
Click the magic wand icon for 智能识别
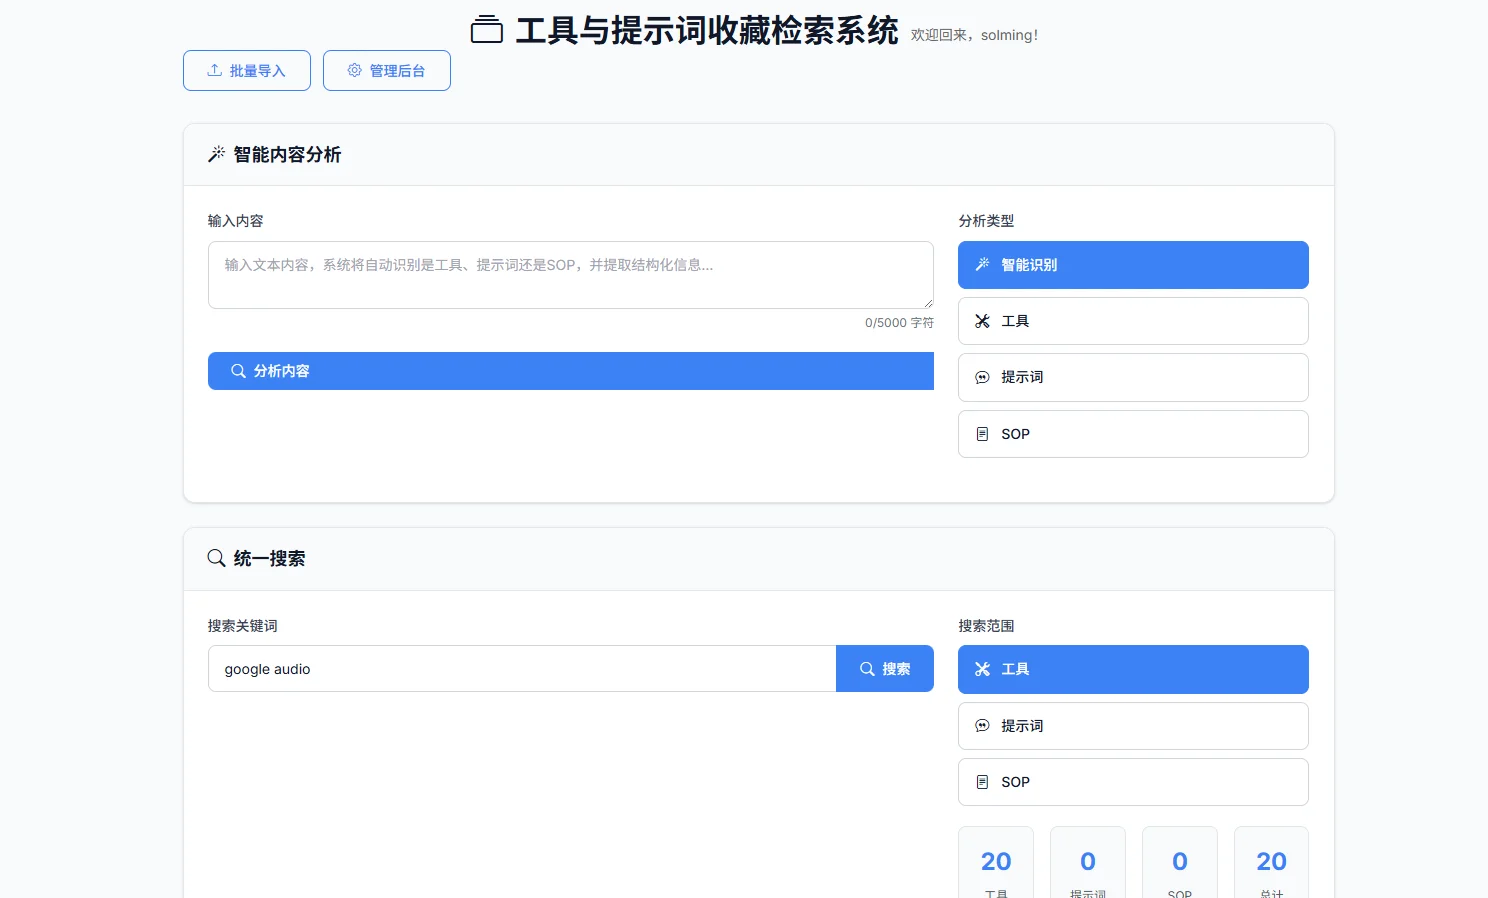981,264
